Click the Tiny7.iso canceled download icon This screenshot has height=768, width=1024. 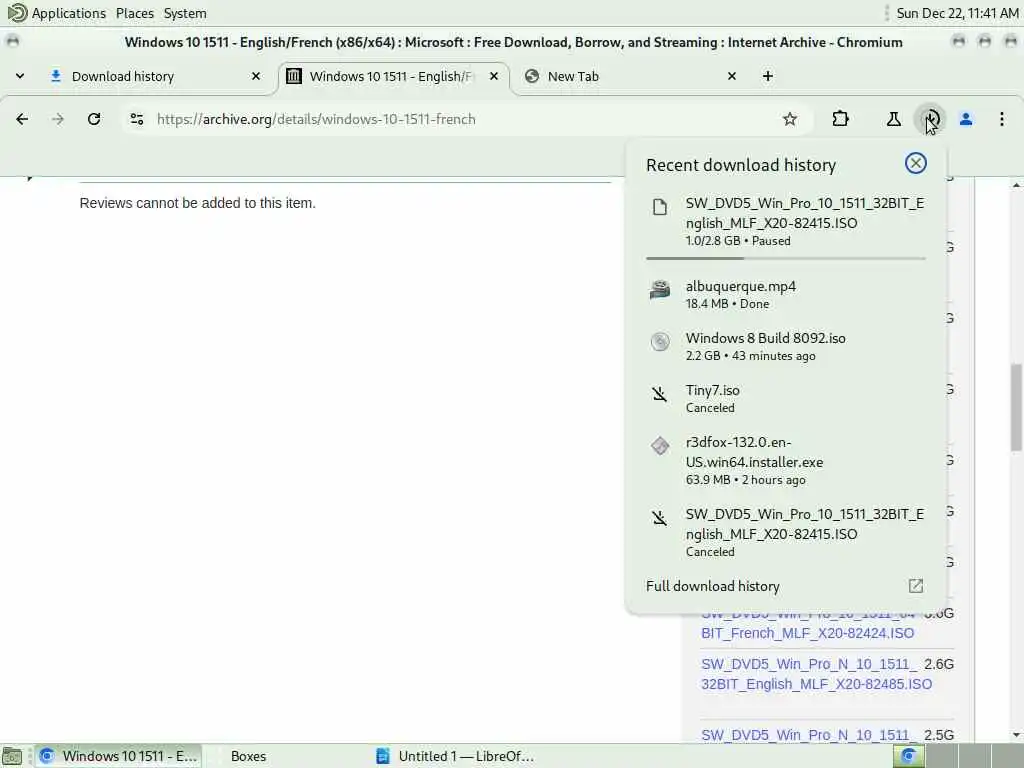click(660, 394)
